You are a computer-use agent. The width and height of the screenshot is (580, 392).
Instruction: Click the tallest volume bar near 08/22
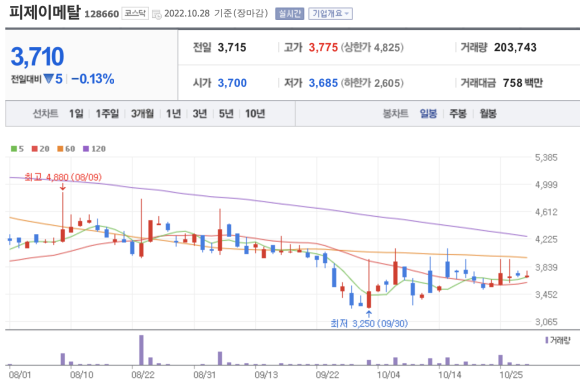(x=141, y=350)
